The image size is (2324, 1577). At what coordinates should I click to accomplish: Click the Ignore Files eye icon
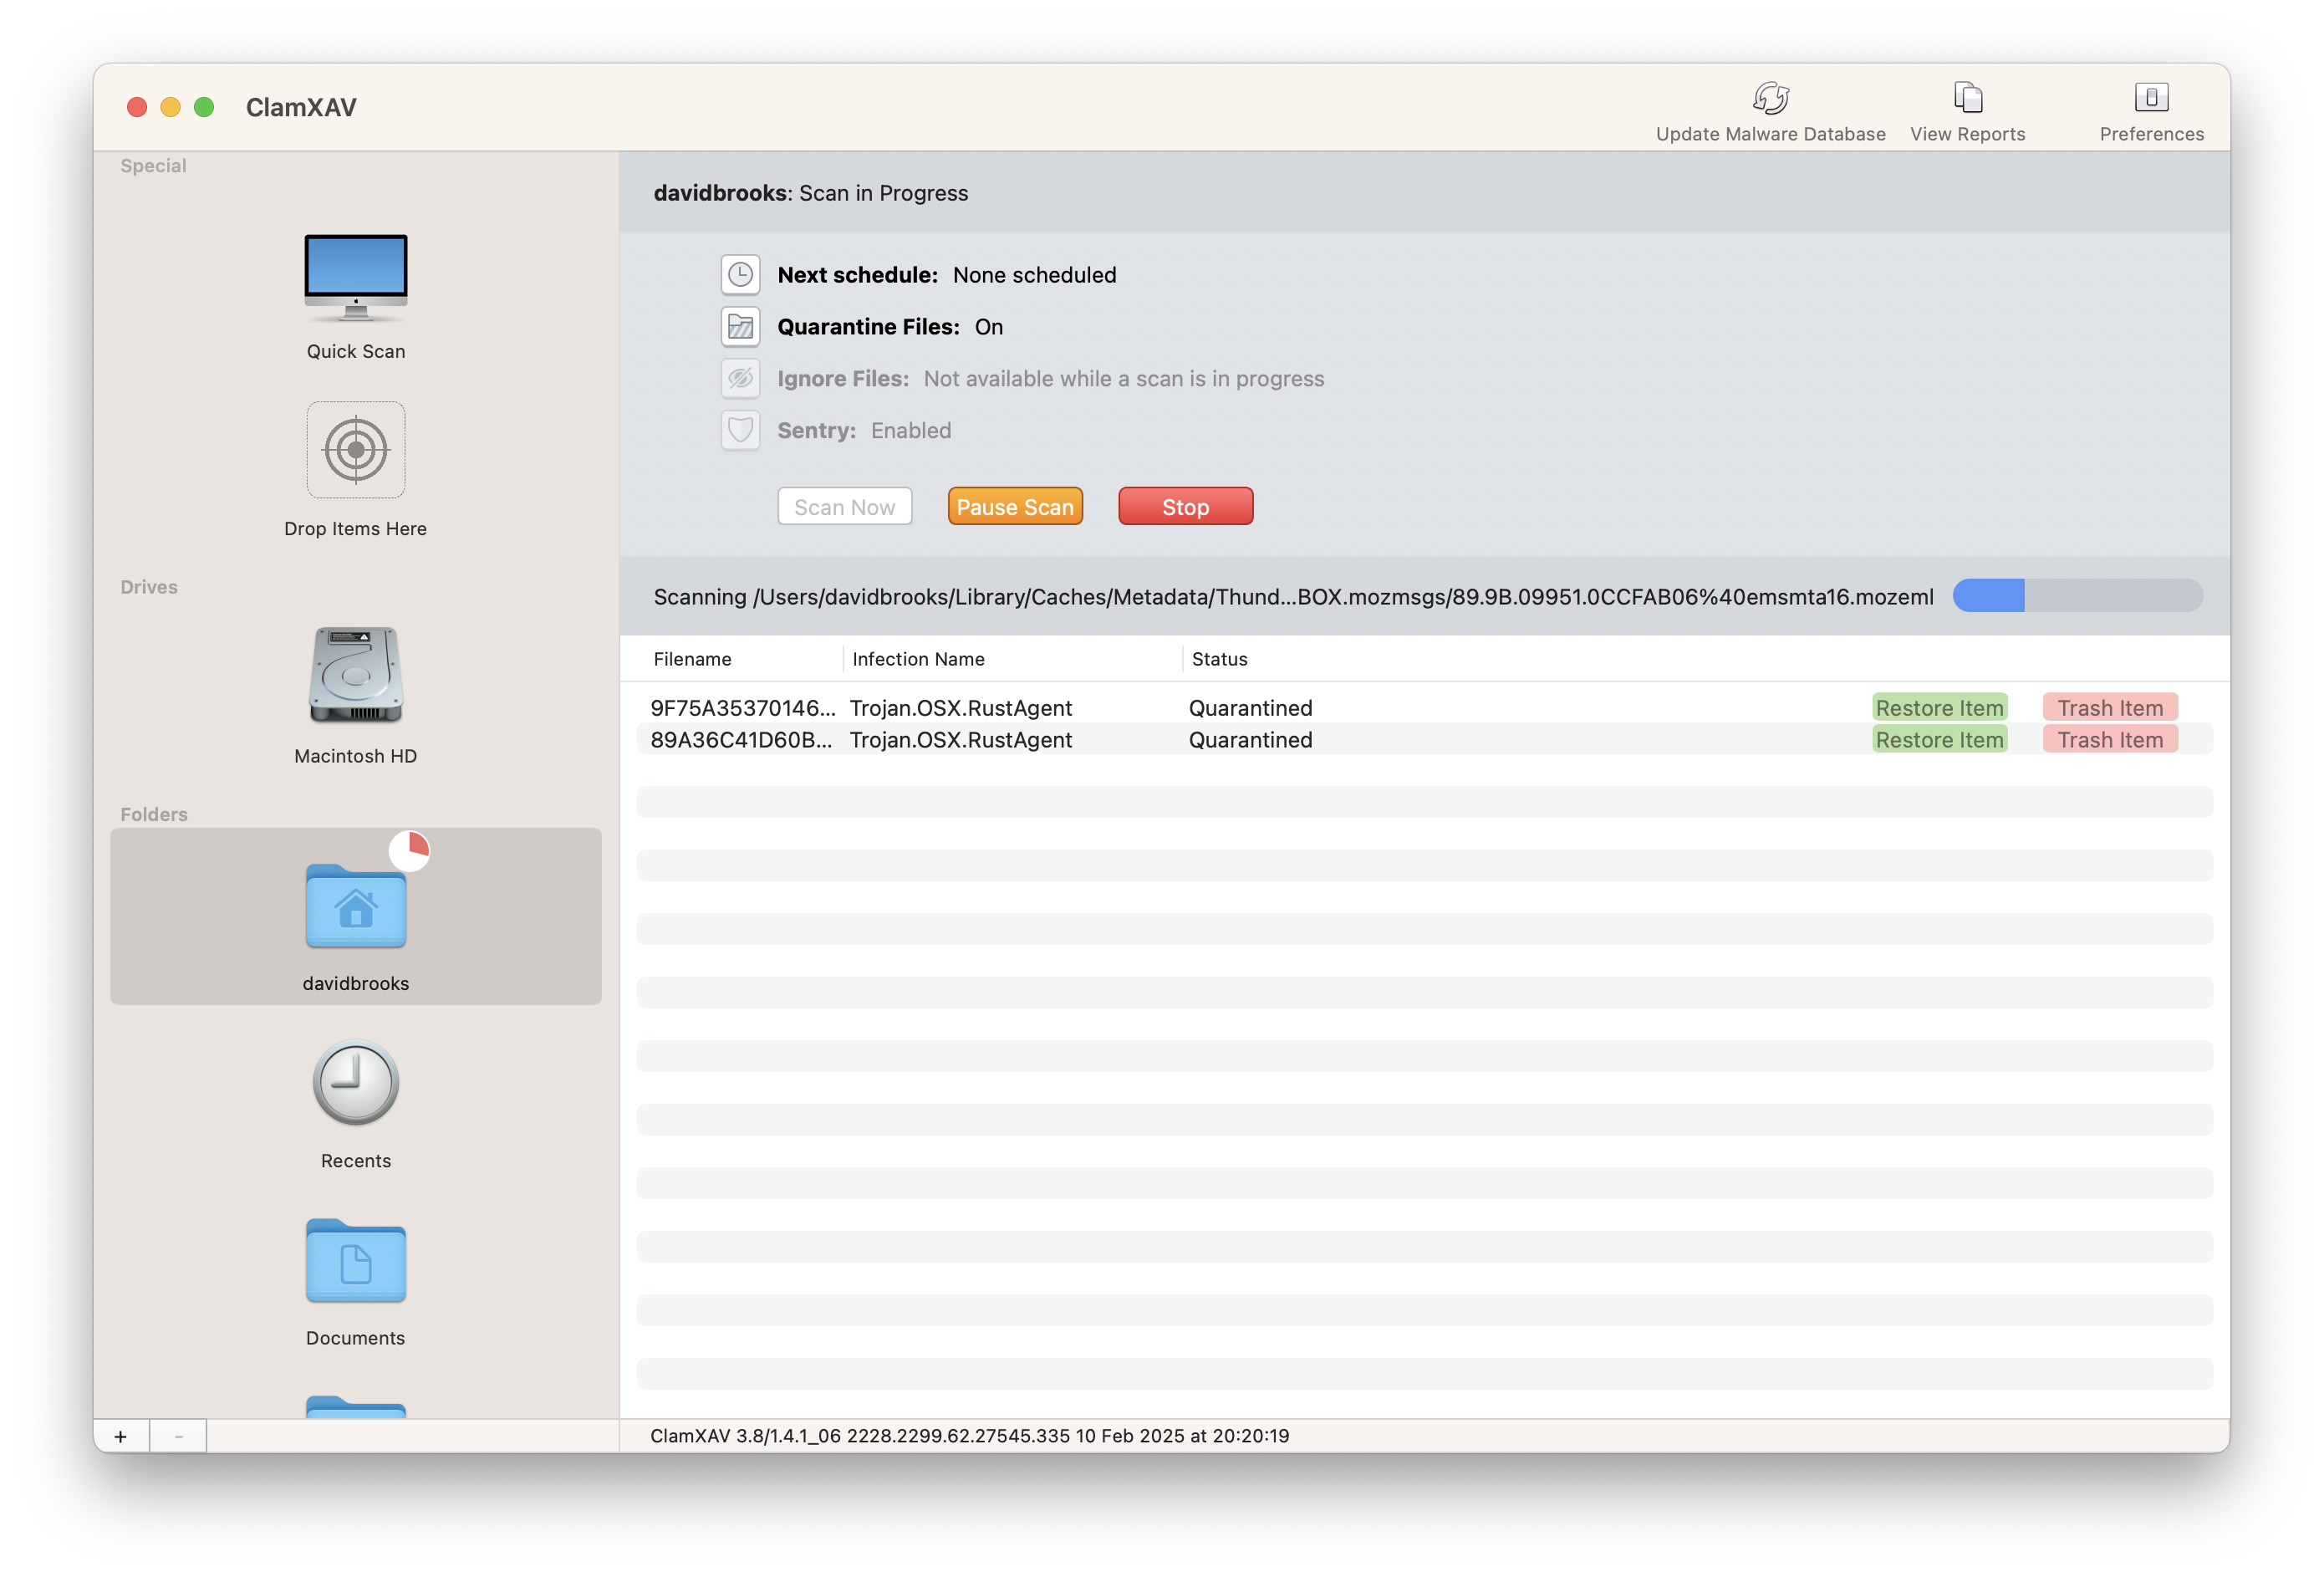click(x=740, y=378)
